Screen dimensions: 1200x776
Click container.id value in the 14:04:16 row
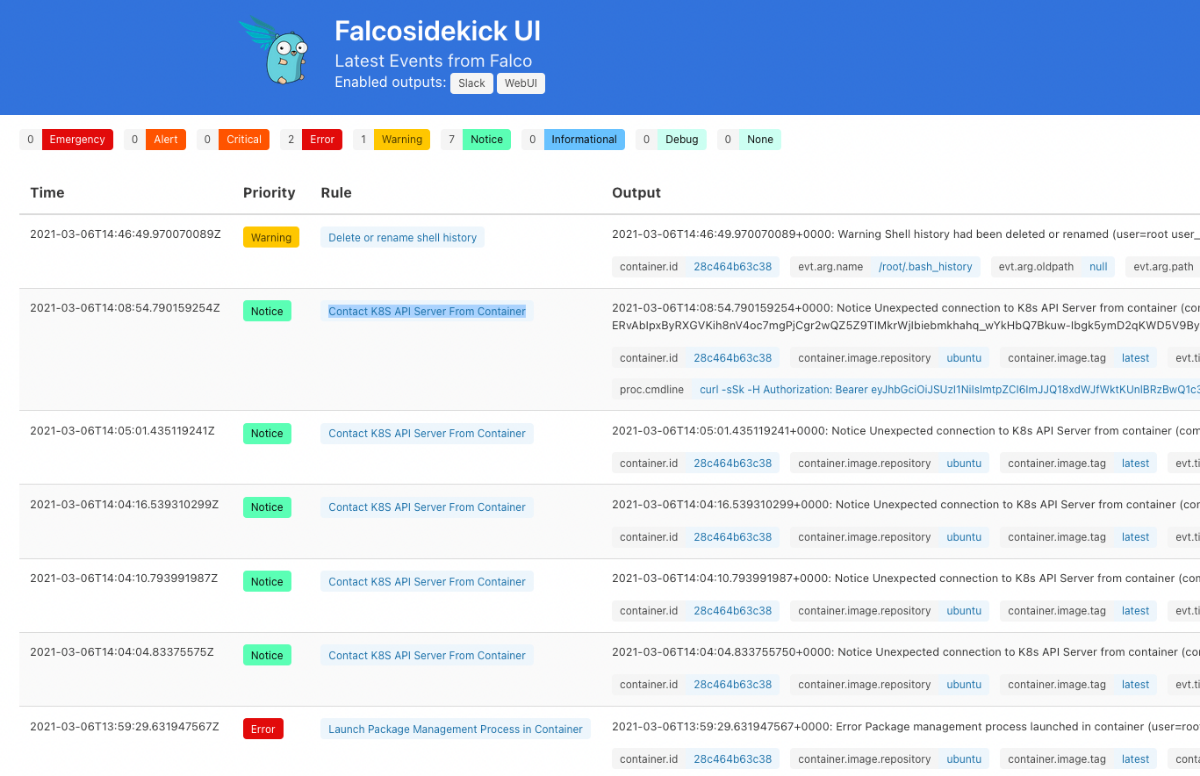[733, 538]
